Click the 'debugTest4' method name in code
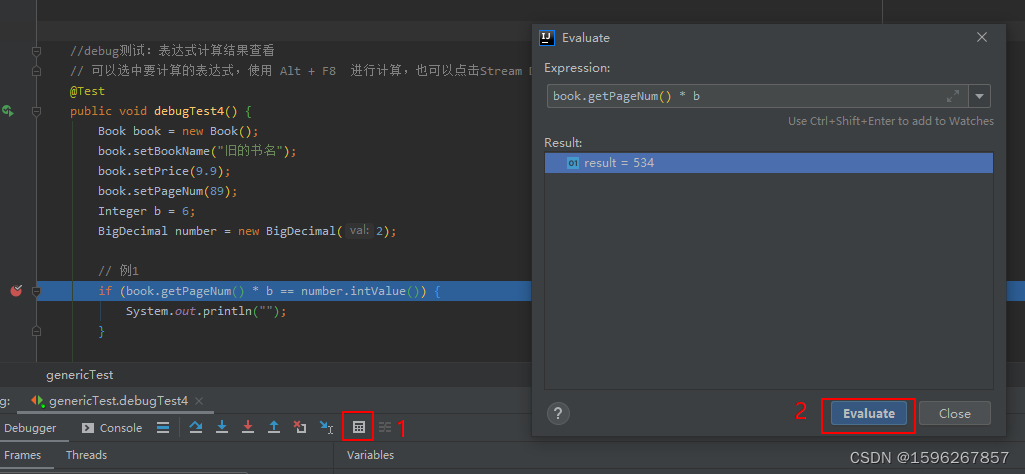This screenshot has width=1025, height=474. click(189, 111)
